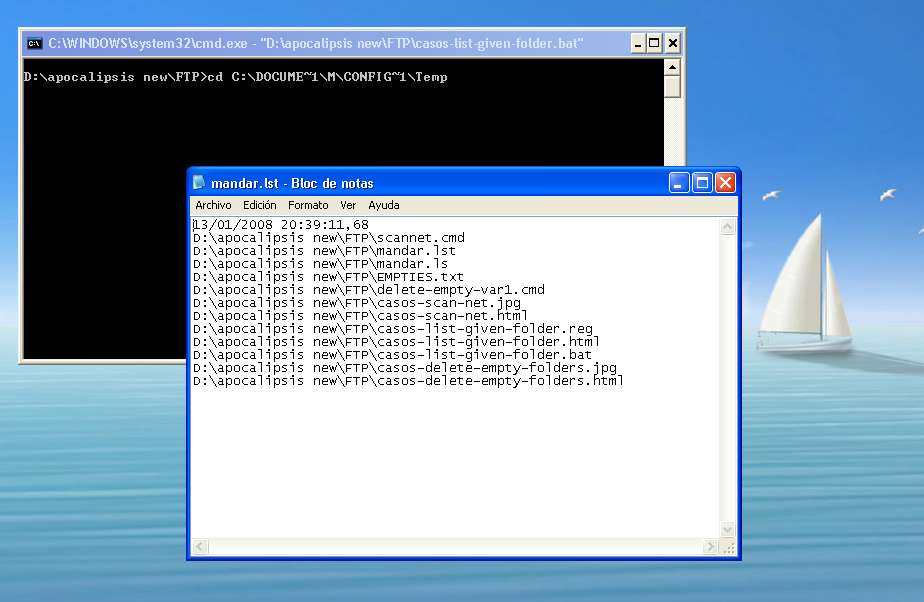The width and height of the screenshot is (924, 602).
Task: Click the up arrow on Notepad's vertical scrollbar
Action: click(728, 225)
